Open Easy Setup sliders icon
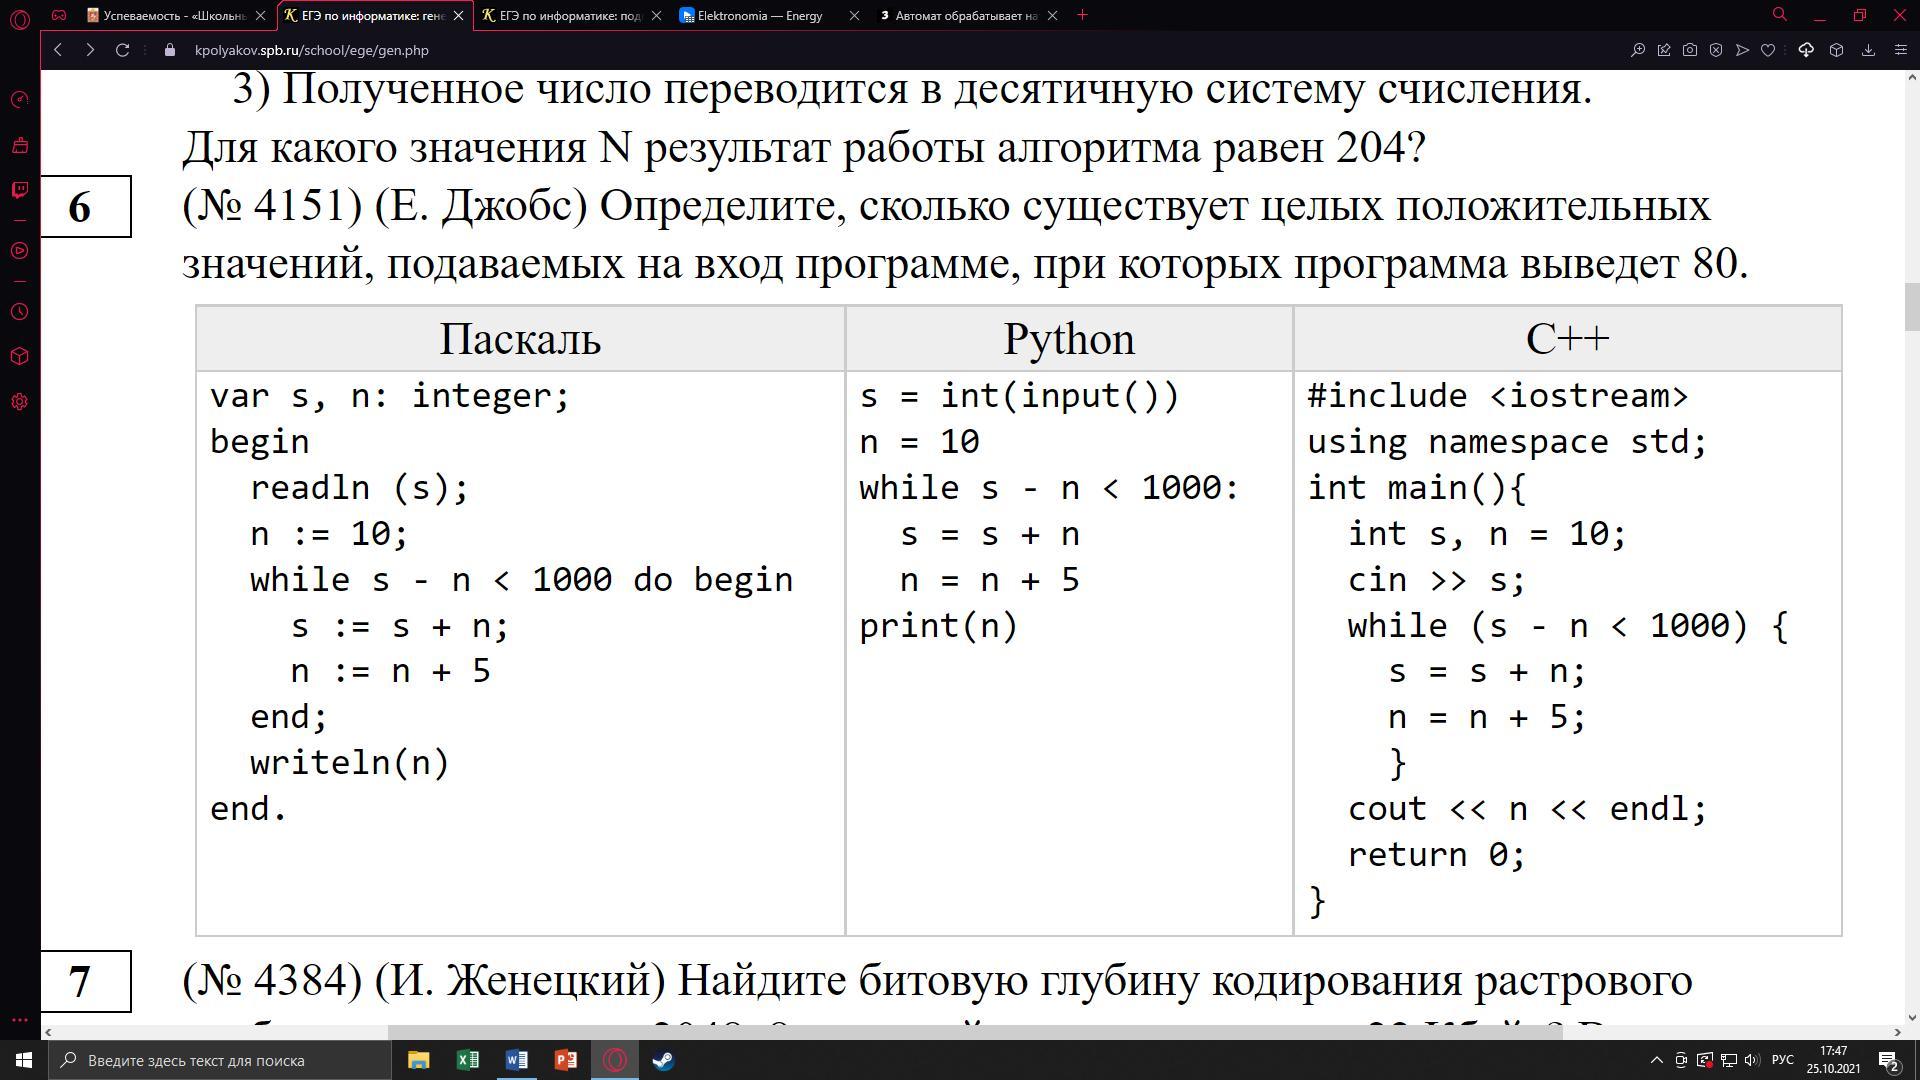Screen dimensions: 1920x1080 [1901, 50]
